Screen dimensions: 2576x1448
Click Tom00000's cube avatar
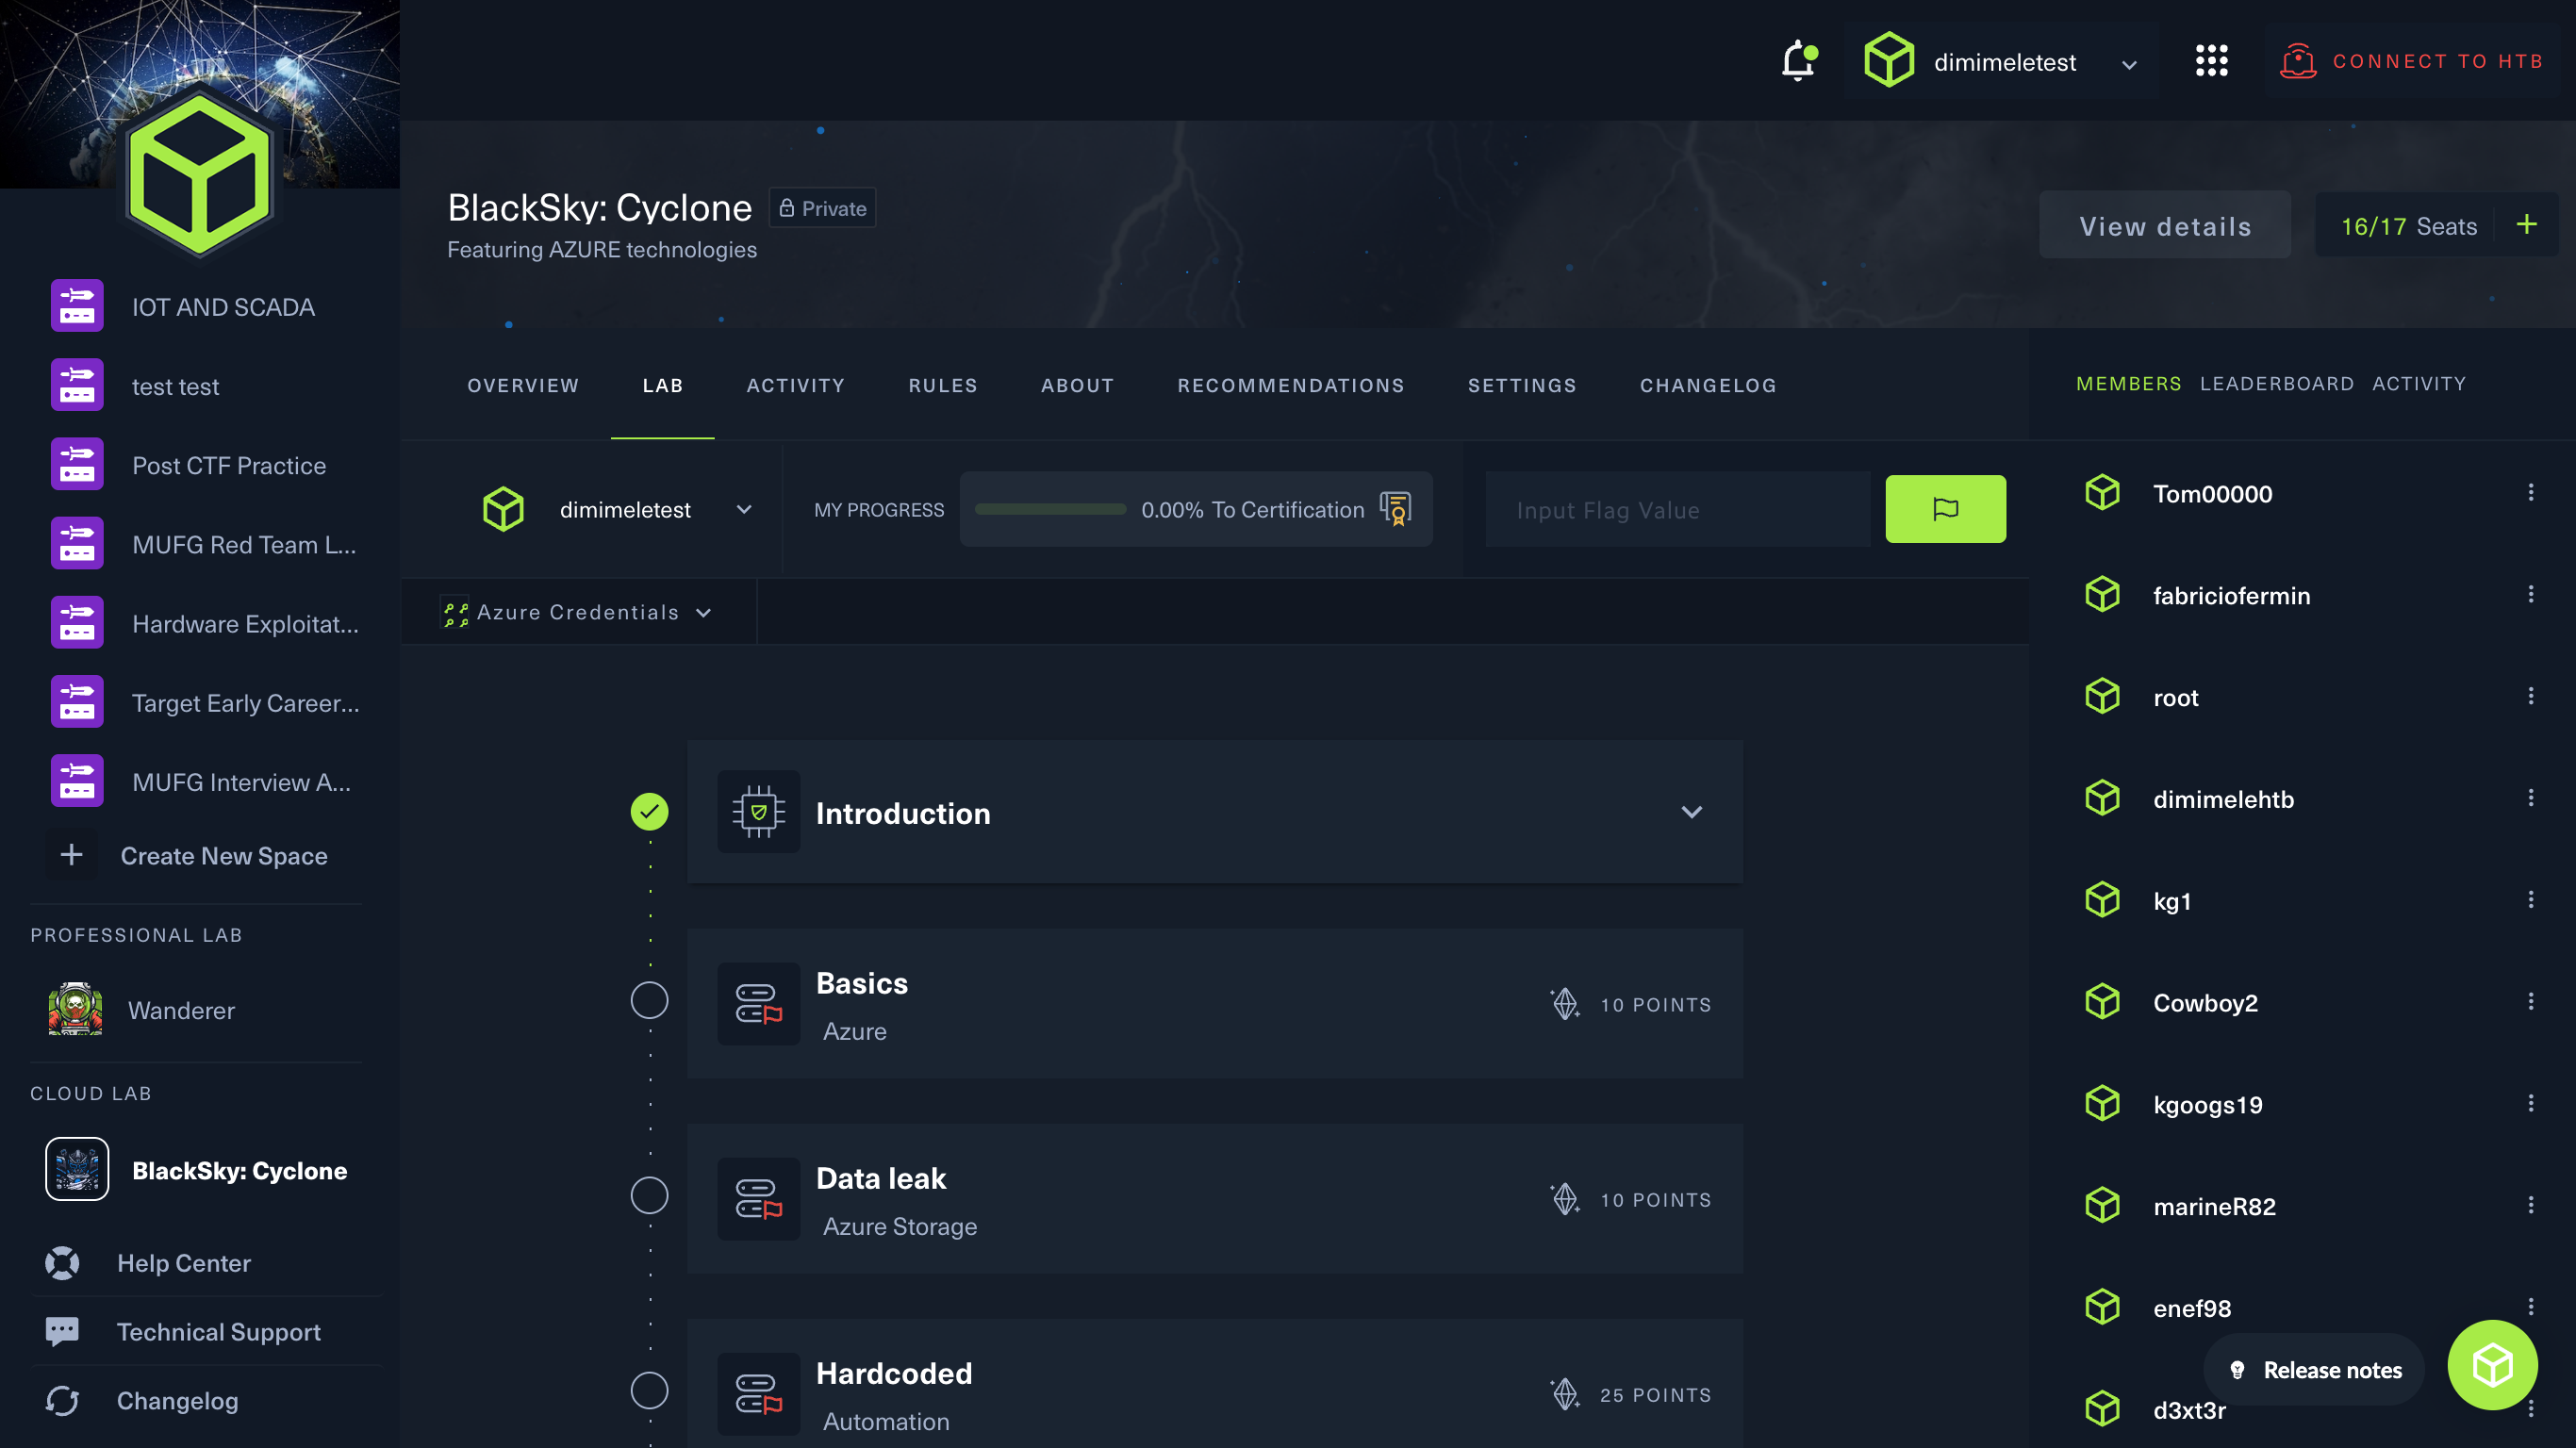pos(2102,492)
